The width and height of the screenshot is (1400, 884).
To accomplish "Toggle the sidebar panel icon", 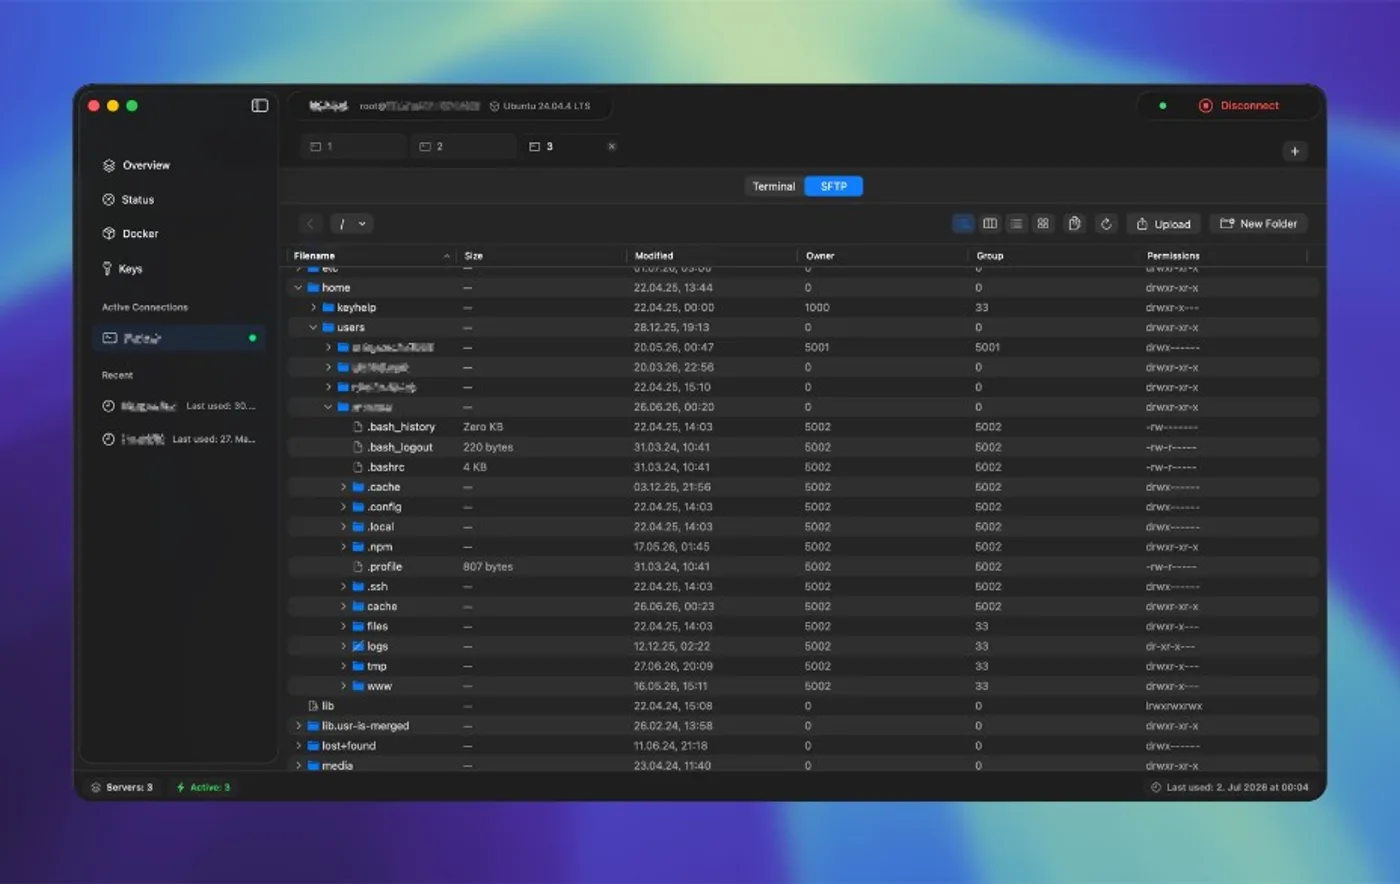I will pos(260,105).
